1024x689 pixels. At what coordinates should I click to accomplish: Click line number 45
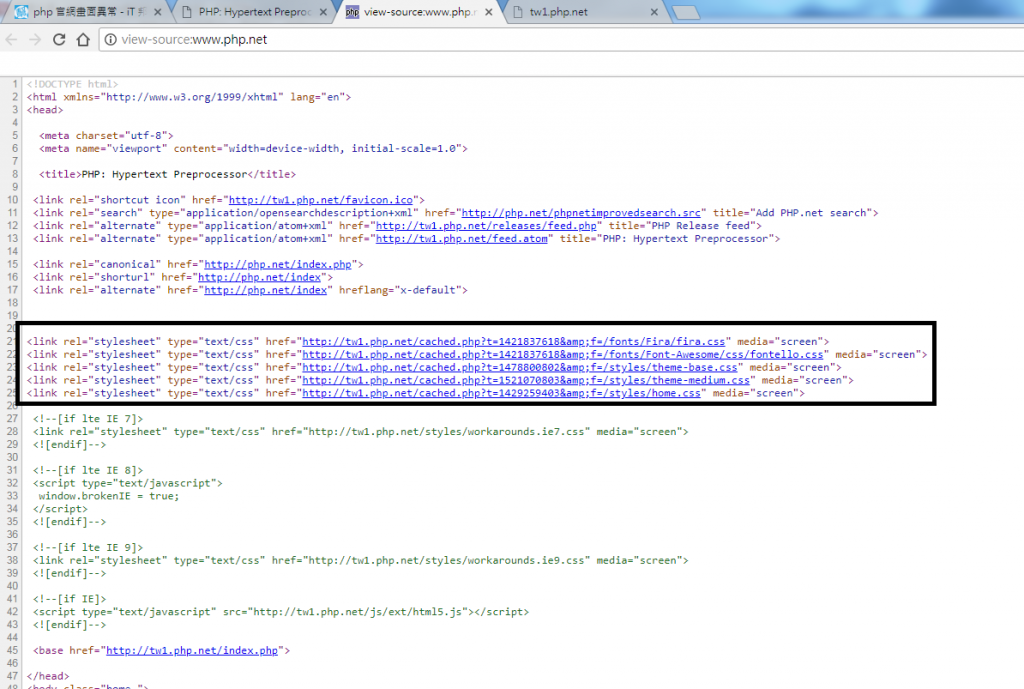click(x=12, y=650)
